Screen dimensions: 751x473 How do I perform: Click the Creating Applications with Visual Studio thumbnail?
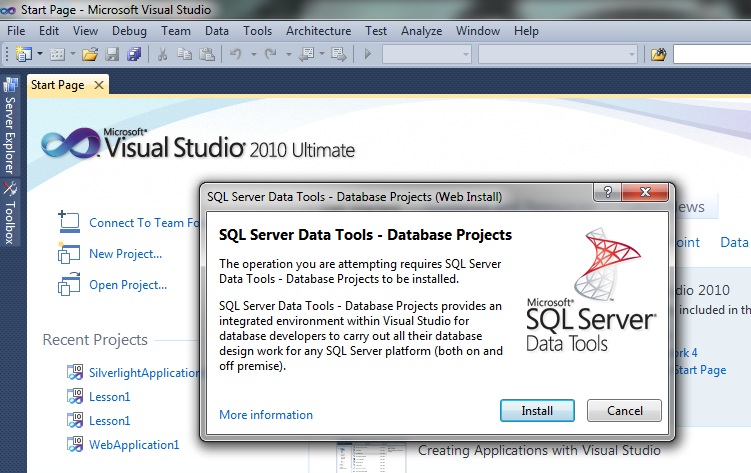pos(371,457)
